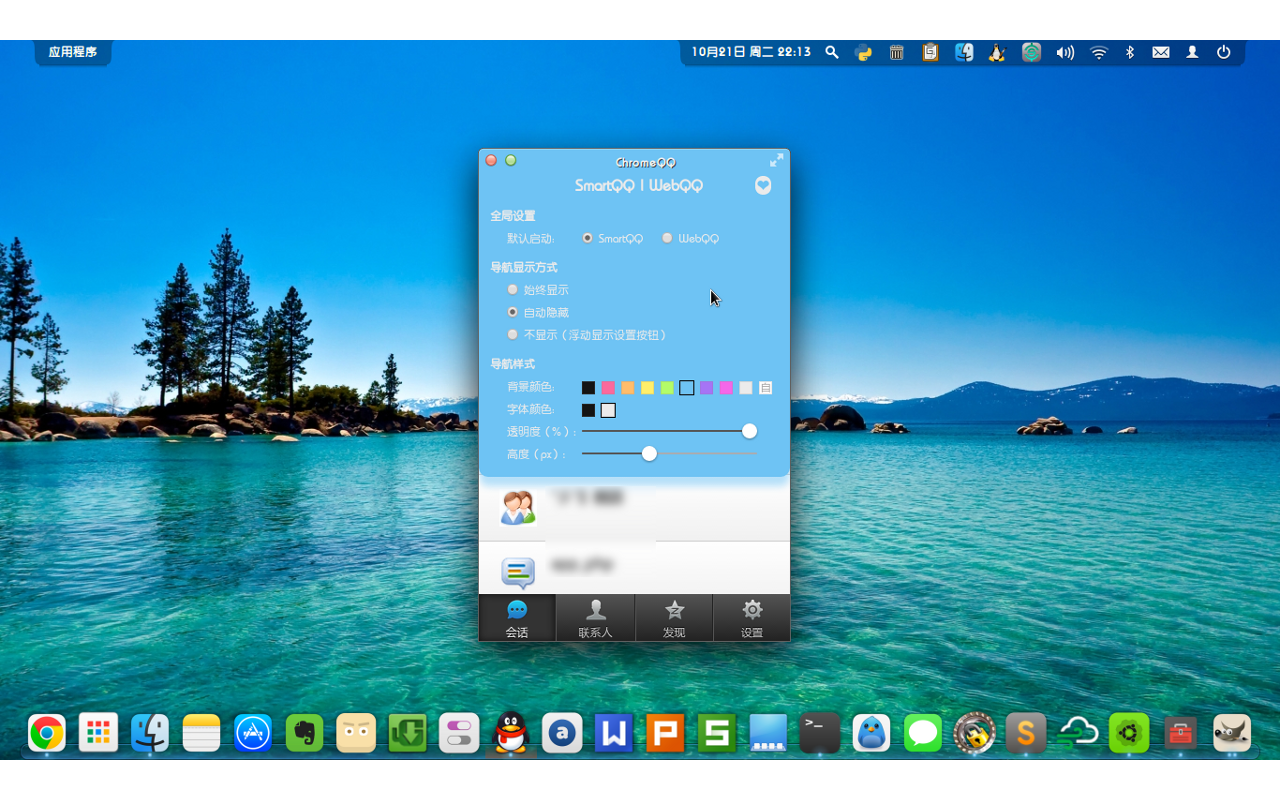Click the green circular tray icon
Screen dimensions: 1280x800
coord(1031,53)
